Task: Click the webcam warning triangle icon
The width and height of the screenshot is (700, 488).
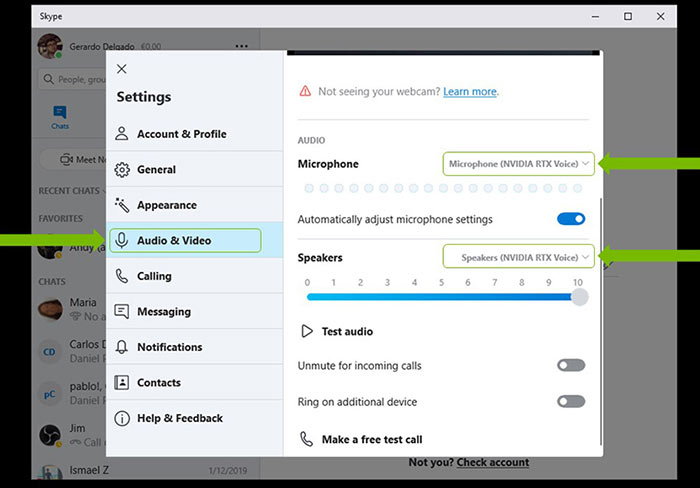Action: point(305,91)
